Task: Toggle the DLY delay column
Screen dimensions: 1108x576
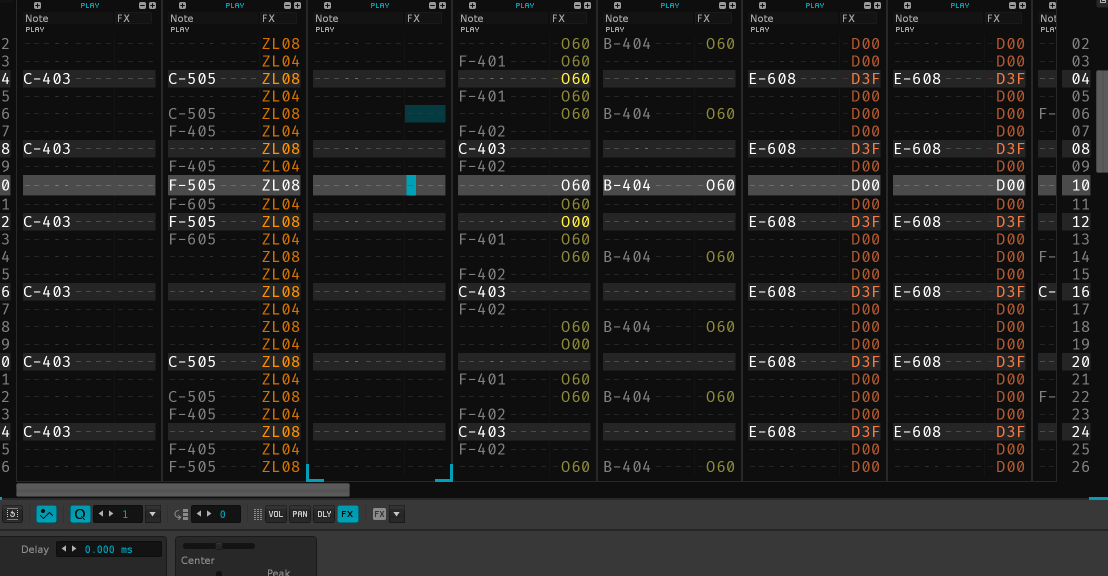Action: pyautogui.click(x=323, y=514)
